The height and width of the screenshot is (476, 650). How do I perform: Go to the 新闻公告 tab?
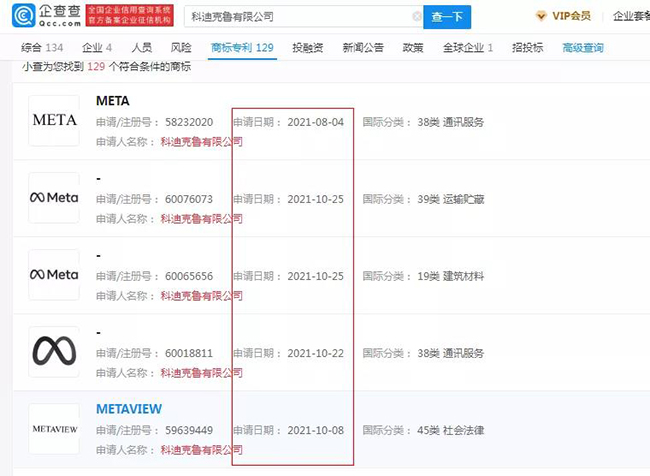[x=361, y=47]
